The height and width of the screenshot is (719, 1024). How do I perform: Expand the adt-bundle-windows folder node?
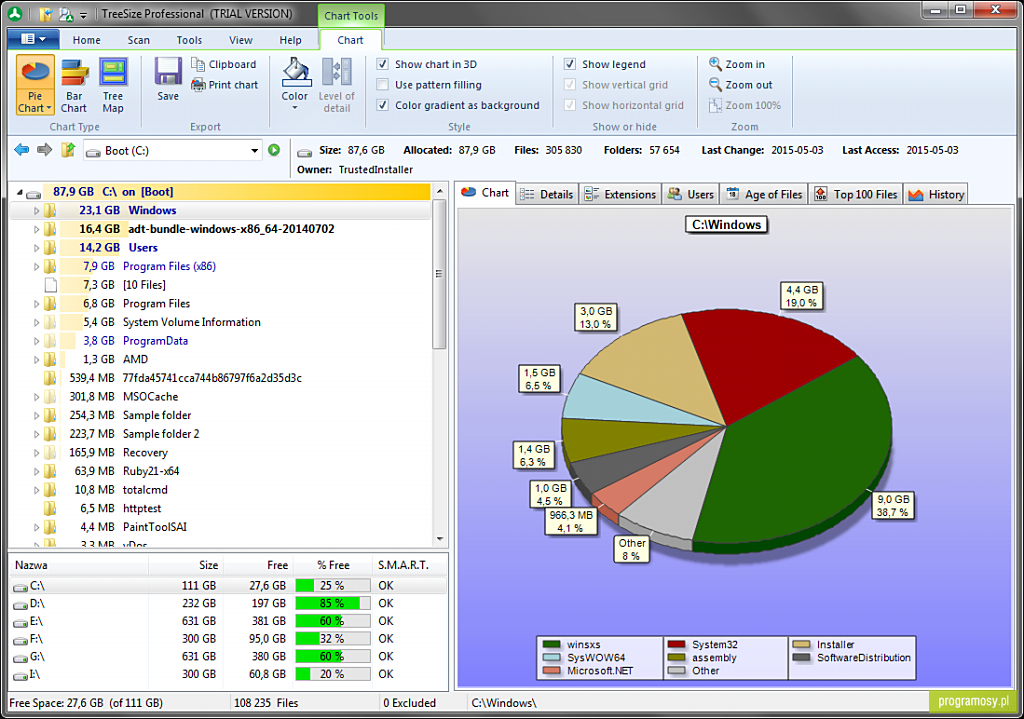coord(37,229)
